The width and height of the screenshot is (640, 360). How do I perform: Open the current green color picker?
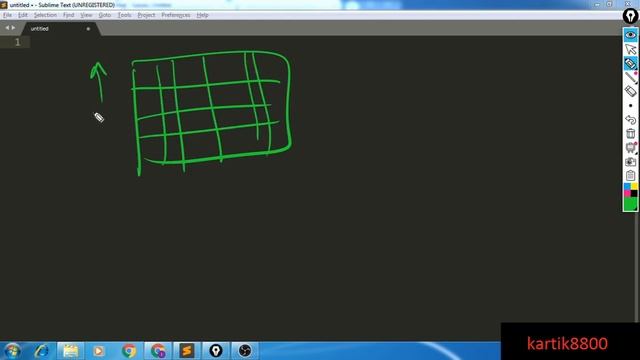631,204
